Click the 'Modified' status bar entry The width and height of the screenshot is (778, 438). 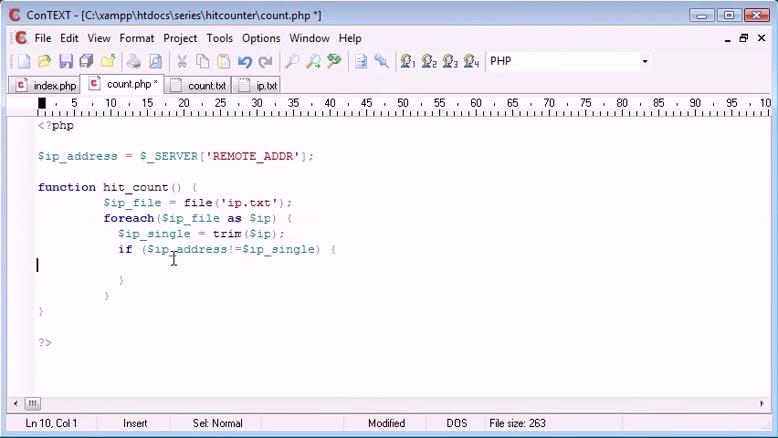(x=386, y=423)
